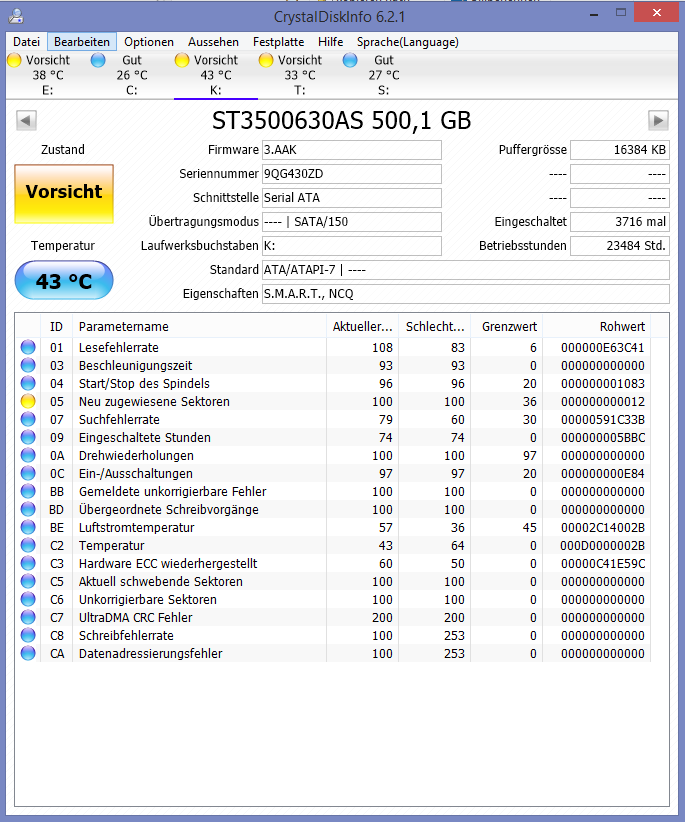Click the Grenzwert column header
The width and height of the screenshot is (685, 822).
507,327
